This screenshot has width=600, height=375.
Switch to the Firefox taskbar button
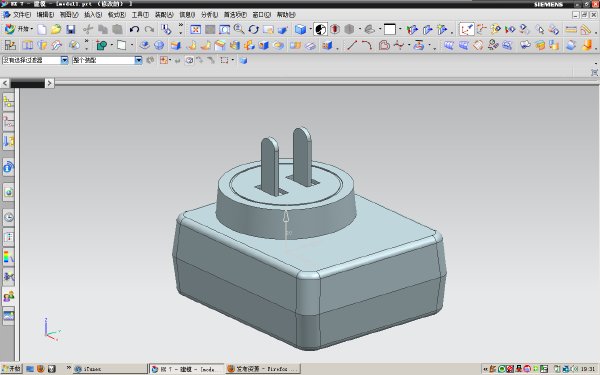tap(263, 369)
